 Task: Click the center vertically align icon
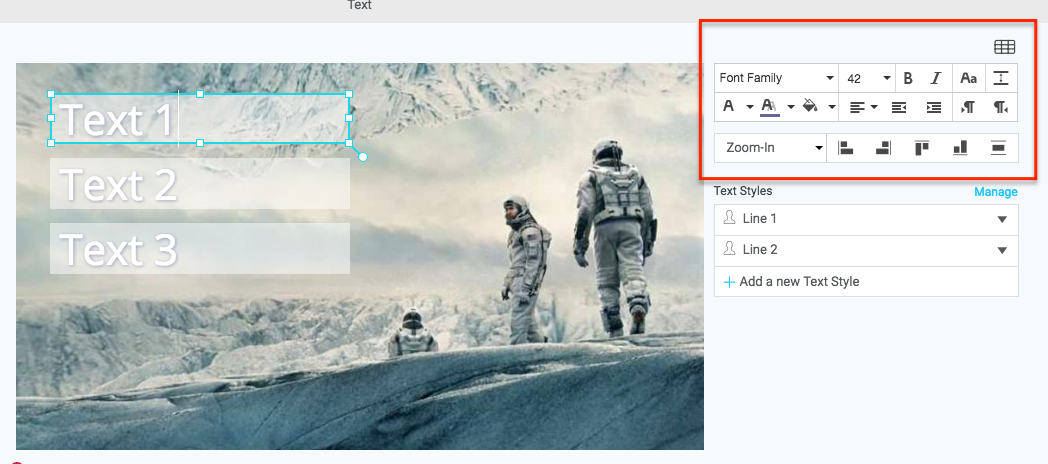pyautogui.click(x=999, y=148)
